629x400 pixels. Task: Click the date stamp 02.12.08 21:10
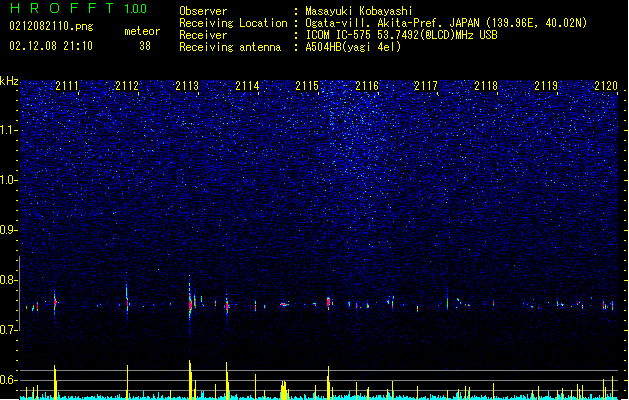click(51, 46)
